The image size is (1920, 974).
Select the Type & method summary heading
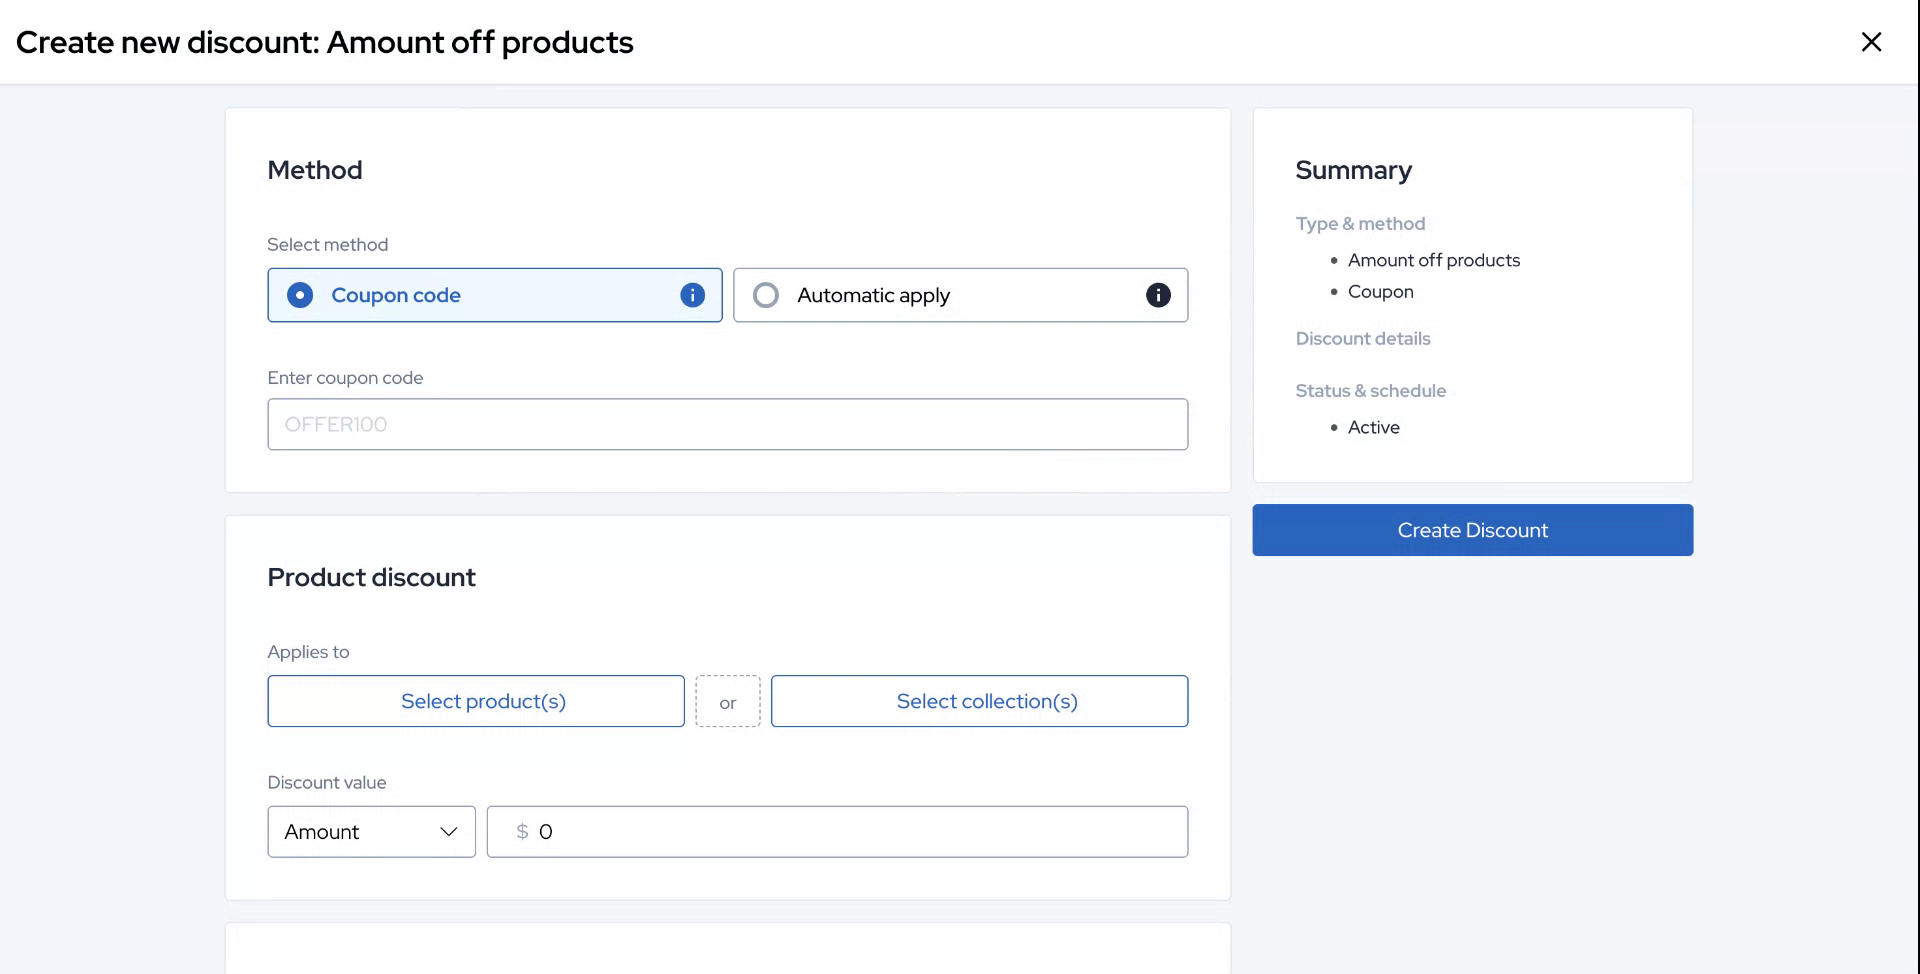pos(1360,223)
